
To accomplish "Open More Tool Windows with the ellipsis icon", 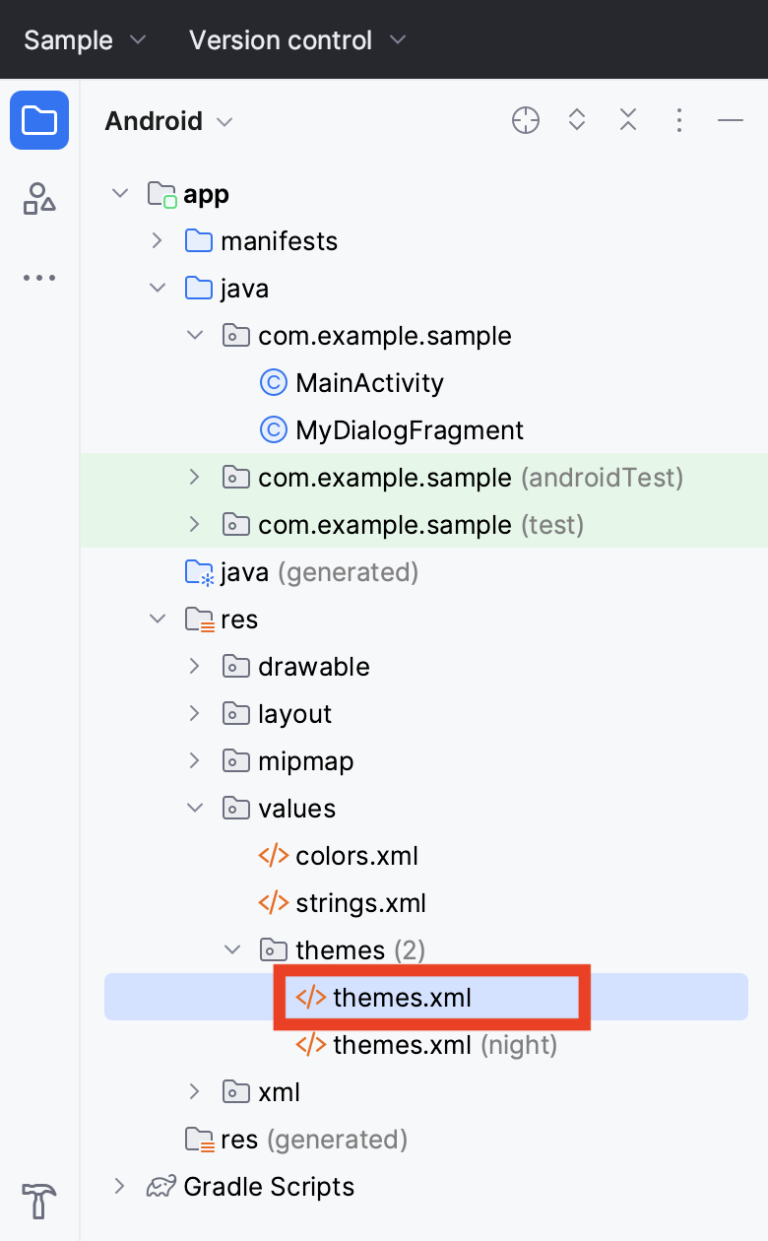I will click(x=39, y=277).
